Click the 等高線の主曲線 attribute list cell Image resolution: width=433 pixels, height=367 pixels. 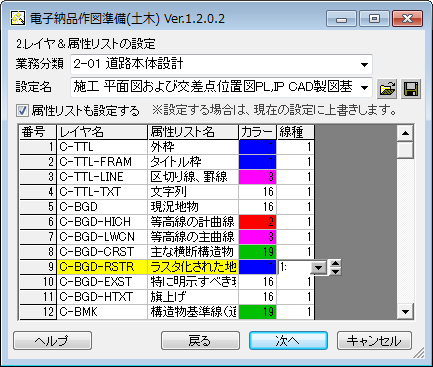(193, 237)
